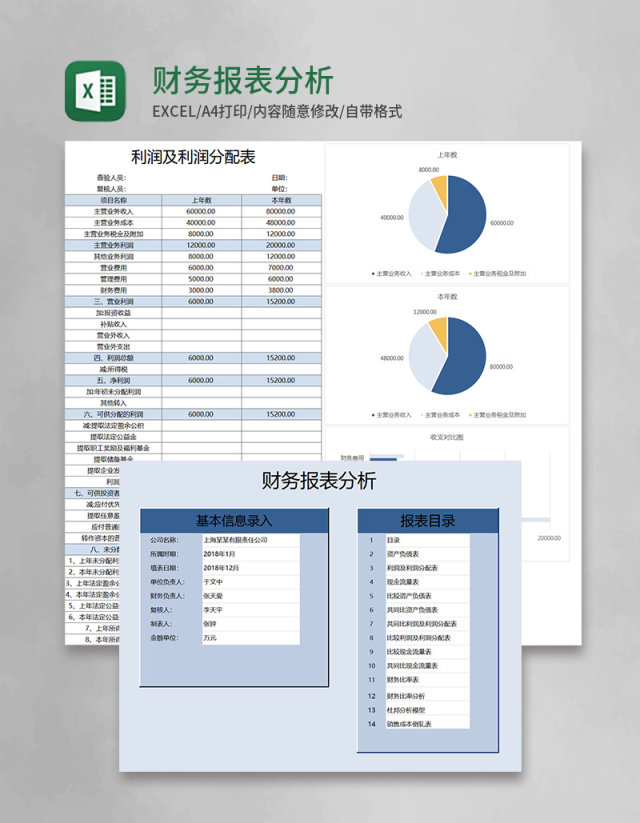Select the 六、可供分配的利润 row label

click(x=113, y=414)
